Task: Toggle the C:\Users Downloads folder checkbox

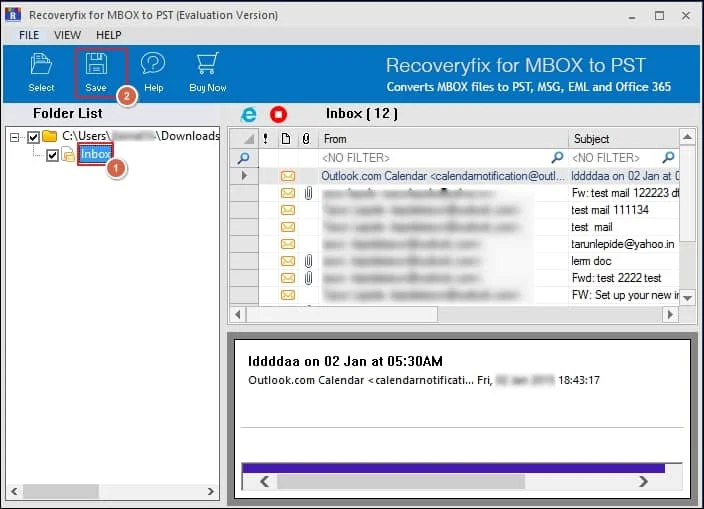Action: coord(33,137)
